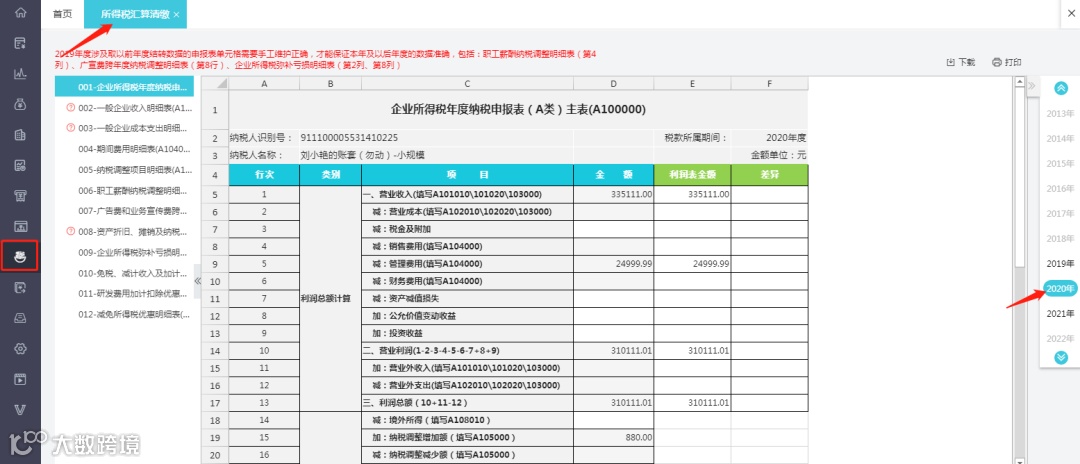
Task: Click warning icon beside 002 form
Action: pos(70,108)
